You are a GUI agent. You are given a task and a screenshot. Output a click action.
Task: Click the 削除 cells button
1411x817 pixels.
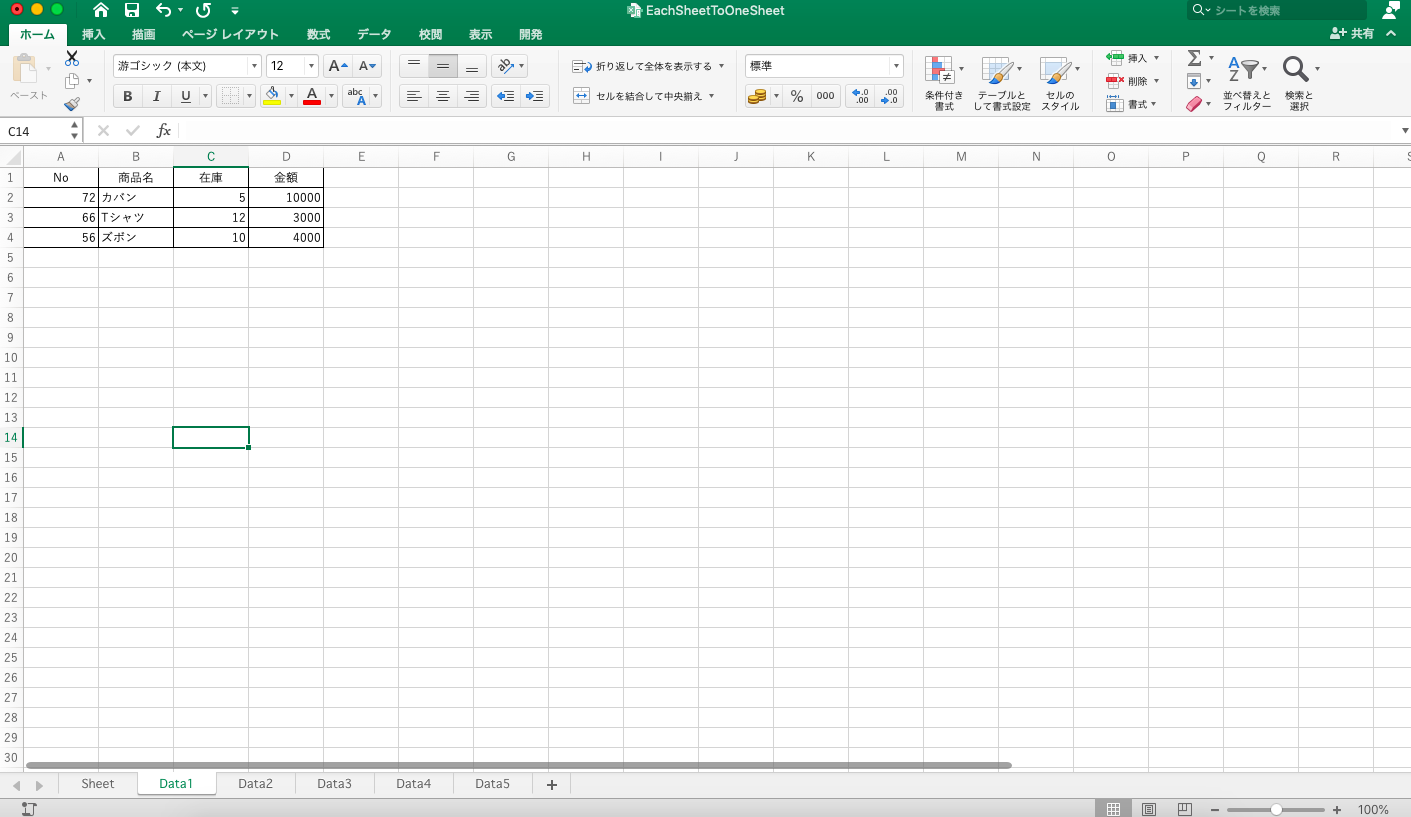pos(1133,81)
